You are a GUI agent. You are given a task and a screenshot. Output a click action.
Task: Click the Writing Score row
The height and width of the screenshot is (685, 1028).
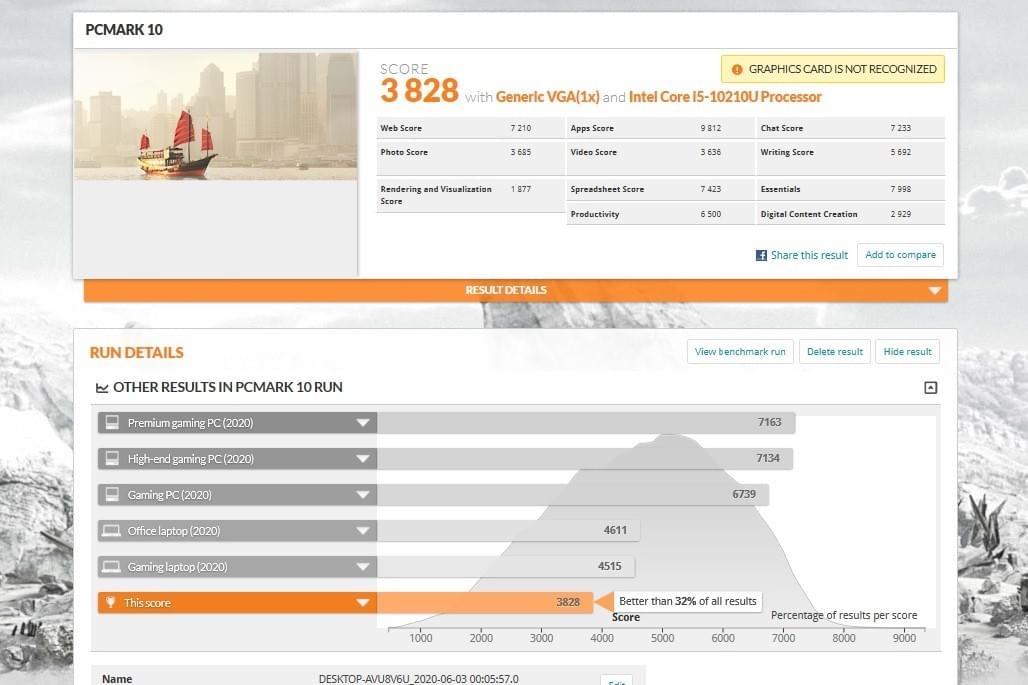[850, 157]
